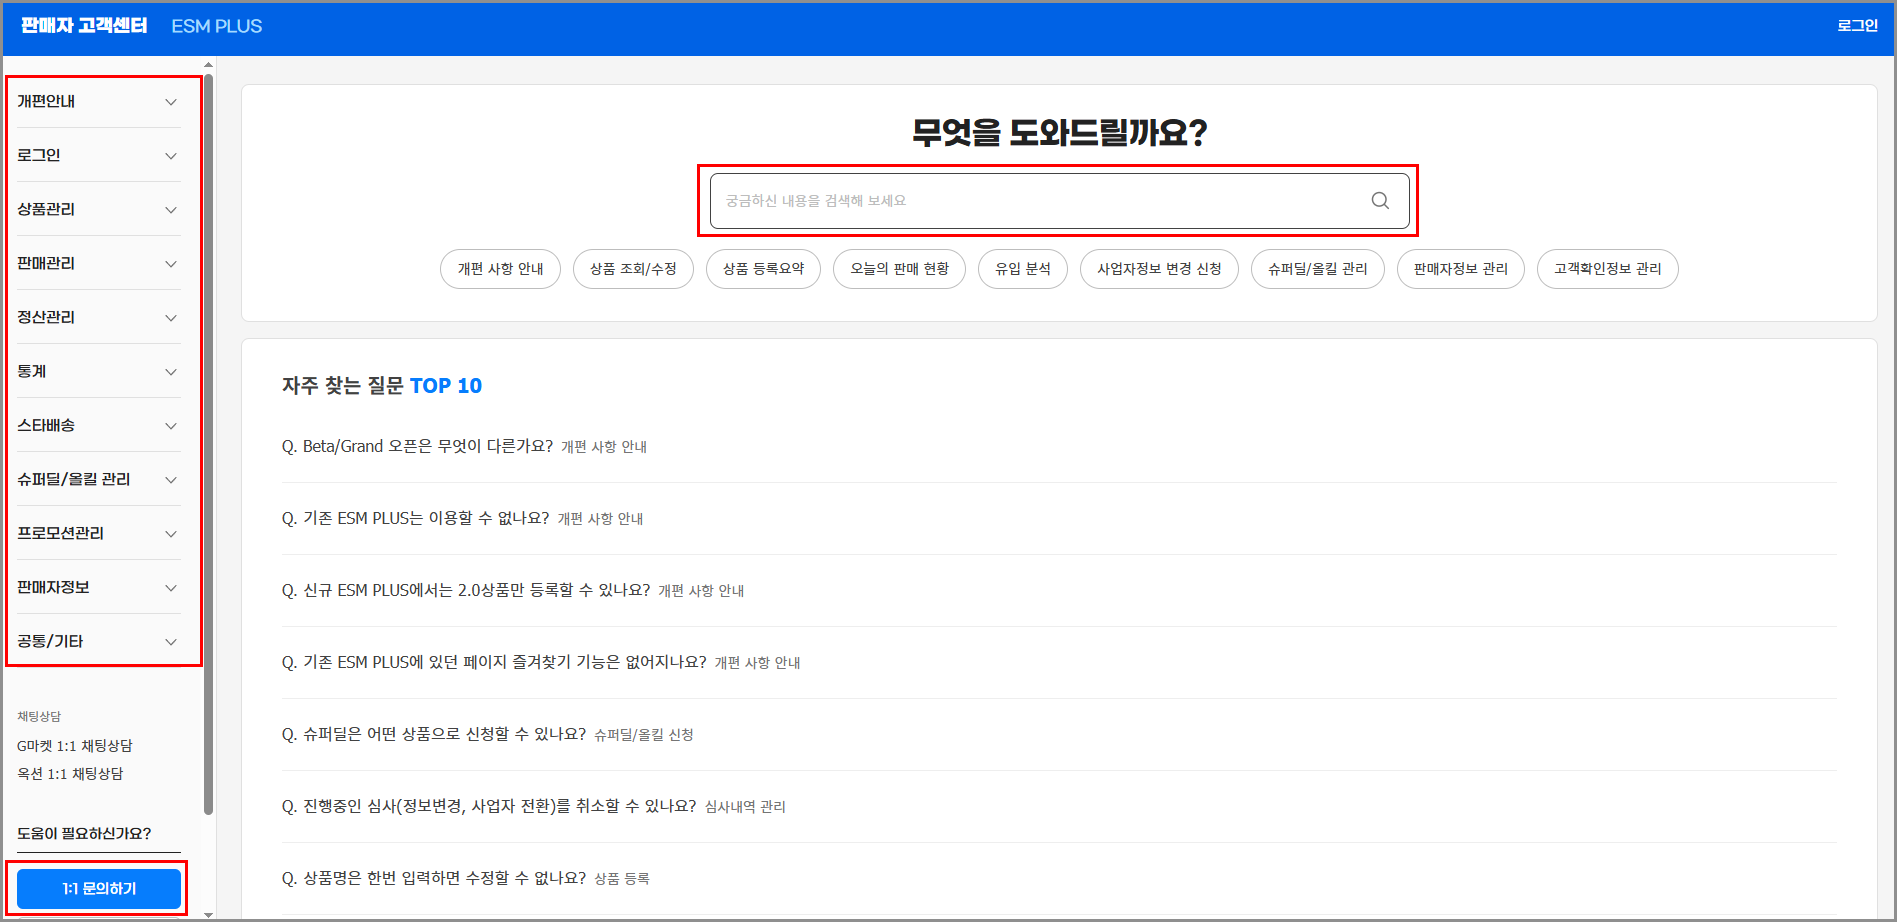Screen dimensions: 1897x922
Task: Open question about Beta/Grand 오픈 difference
Action: click(x=417, y=446)
